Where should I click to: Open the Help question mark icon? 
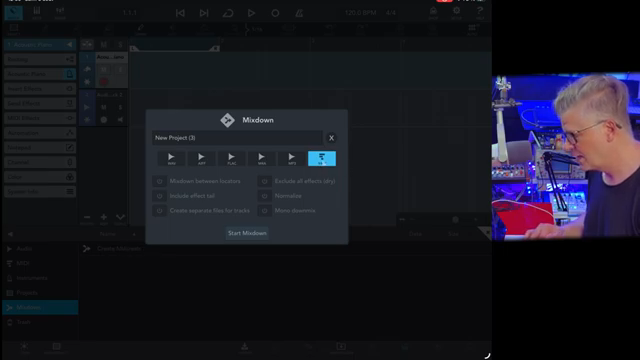480,13
